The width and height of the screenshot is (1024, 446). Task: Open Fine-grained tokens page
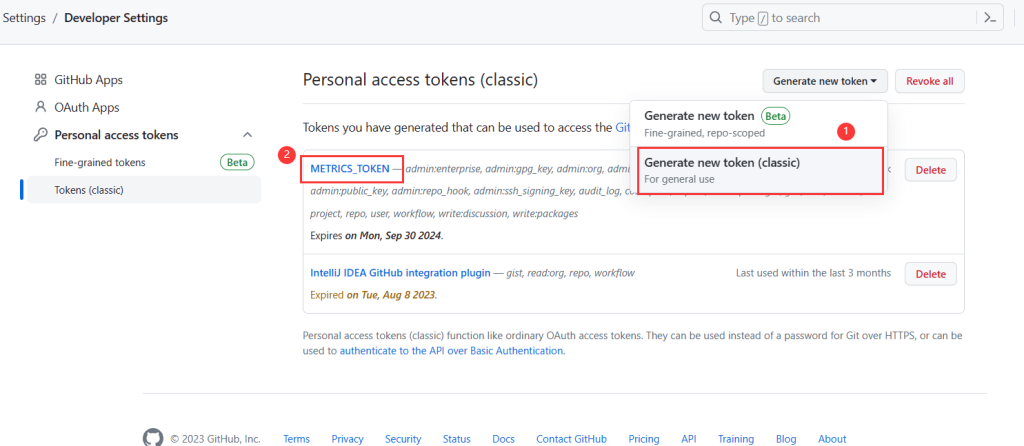100,162
